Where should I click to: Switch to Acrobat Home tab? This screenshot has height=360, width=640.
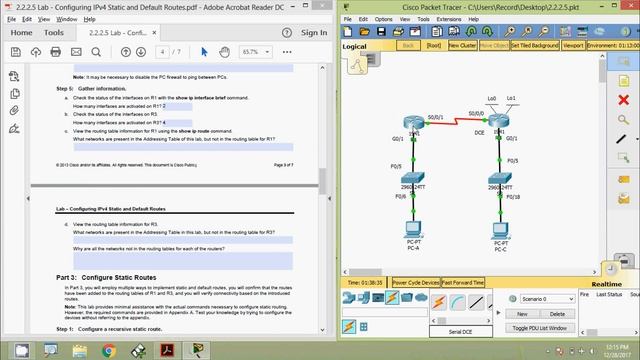pyautogui.click(x=21, y=33)
